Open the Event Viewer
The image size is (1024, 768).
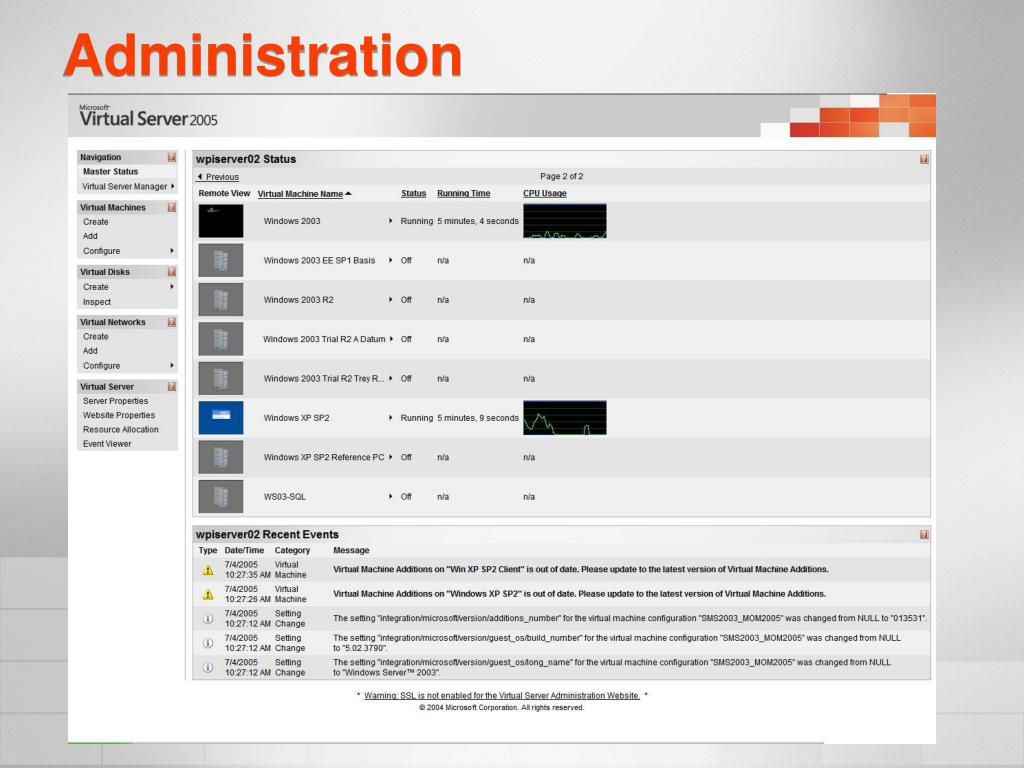point(107,444)
